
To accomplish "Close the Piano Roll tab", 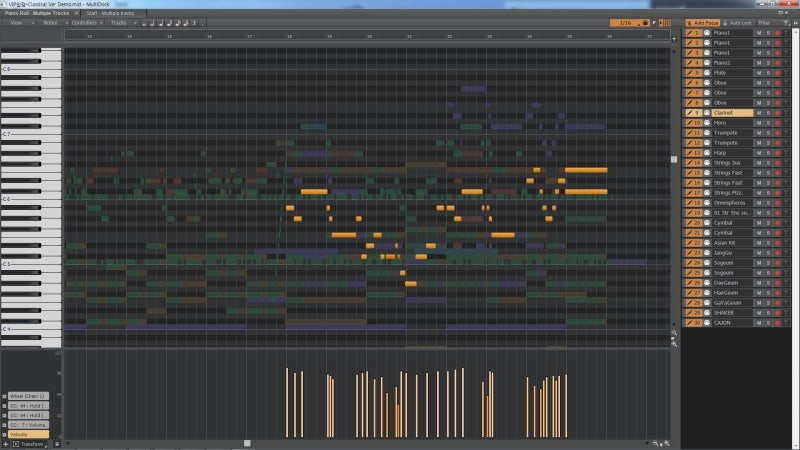I will click(77, 13).
